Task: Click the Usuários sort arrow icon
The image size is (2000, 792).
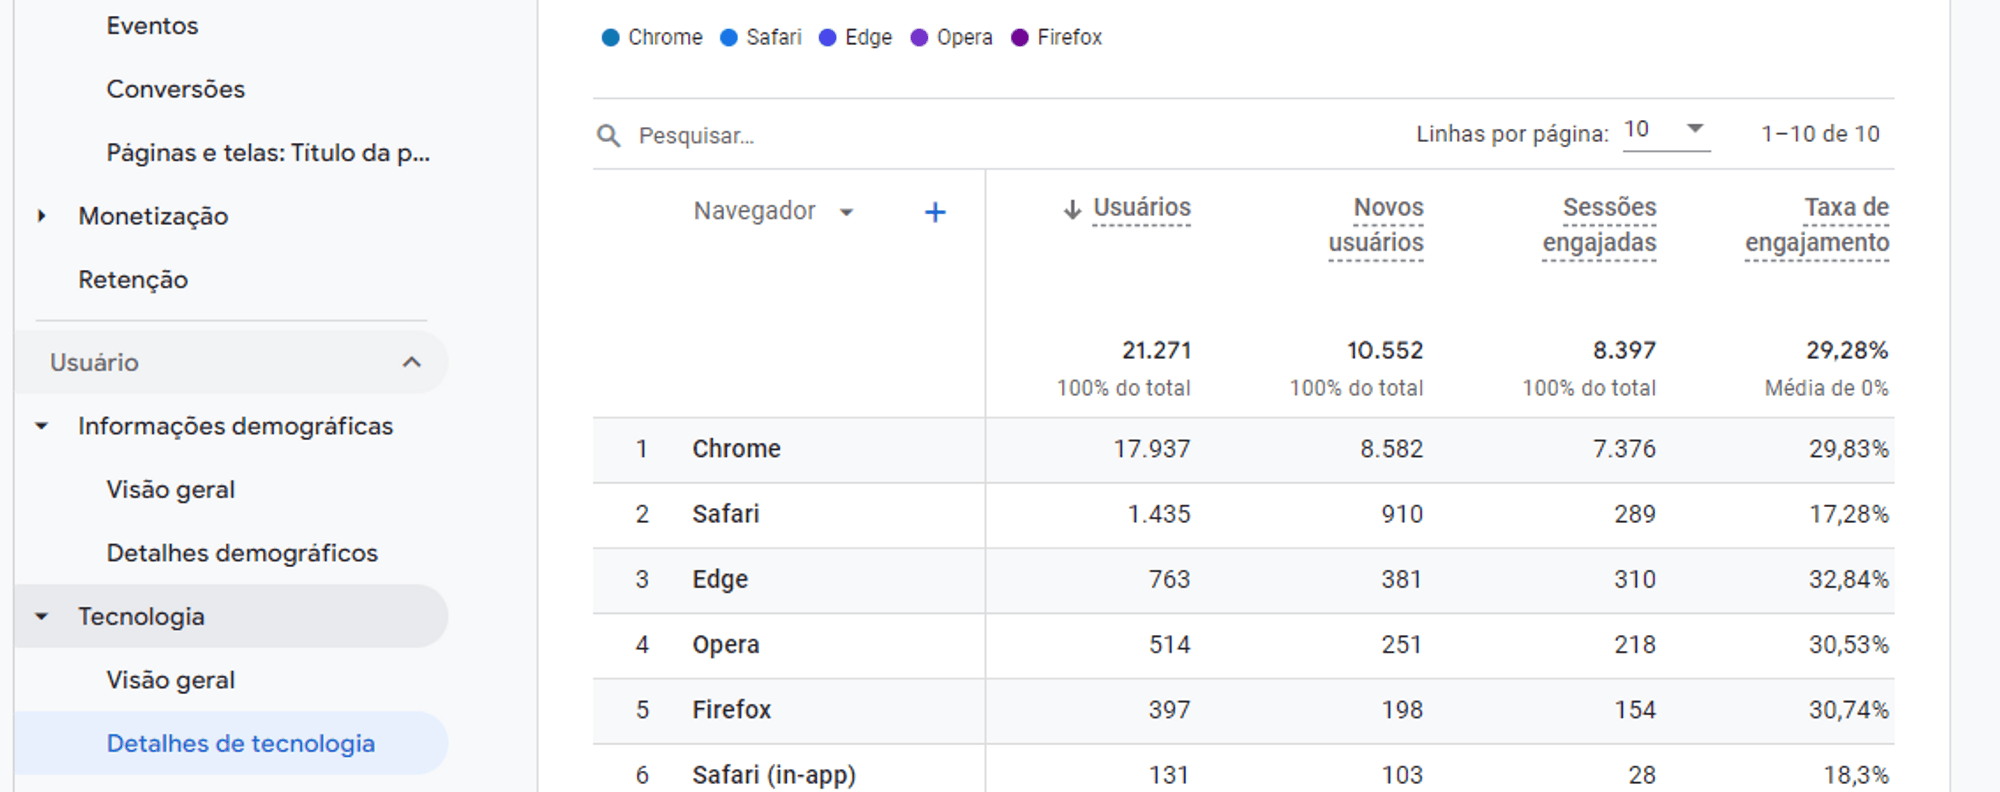Action: pos(1072,209)
